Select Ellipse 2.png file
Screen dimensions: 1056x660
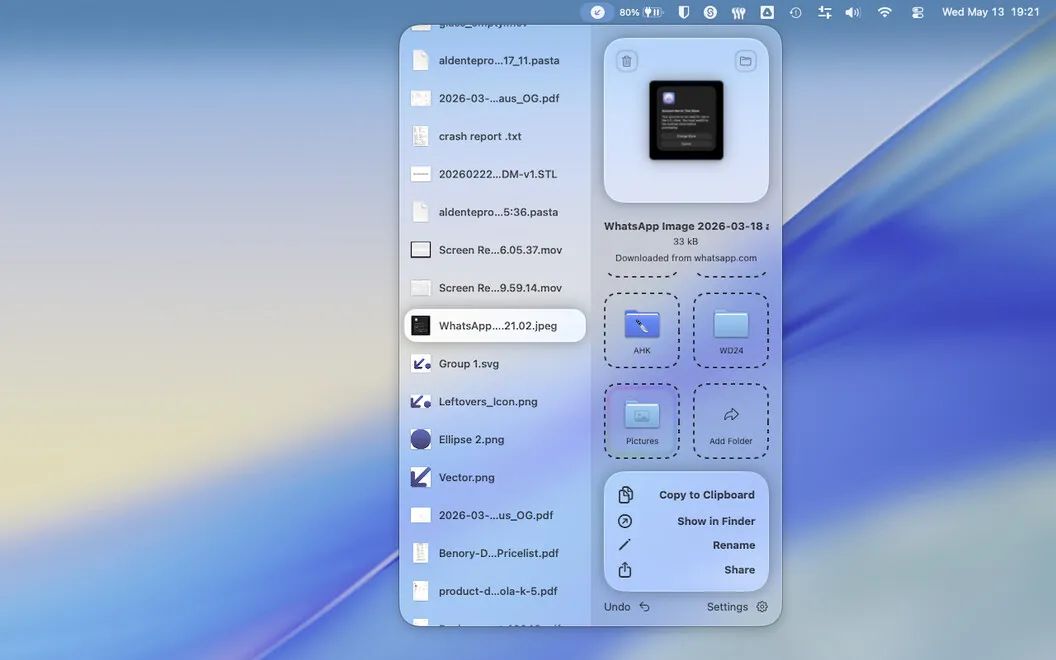click(x=495, y=439)
